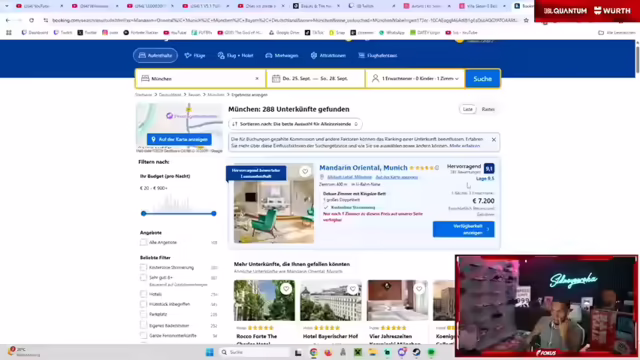
Task: Click the München breadcrumb link
Action: pos(216,95)
